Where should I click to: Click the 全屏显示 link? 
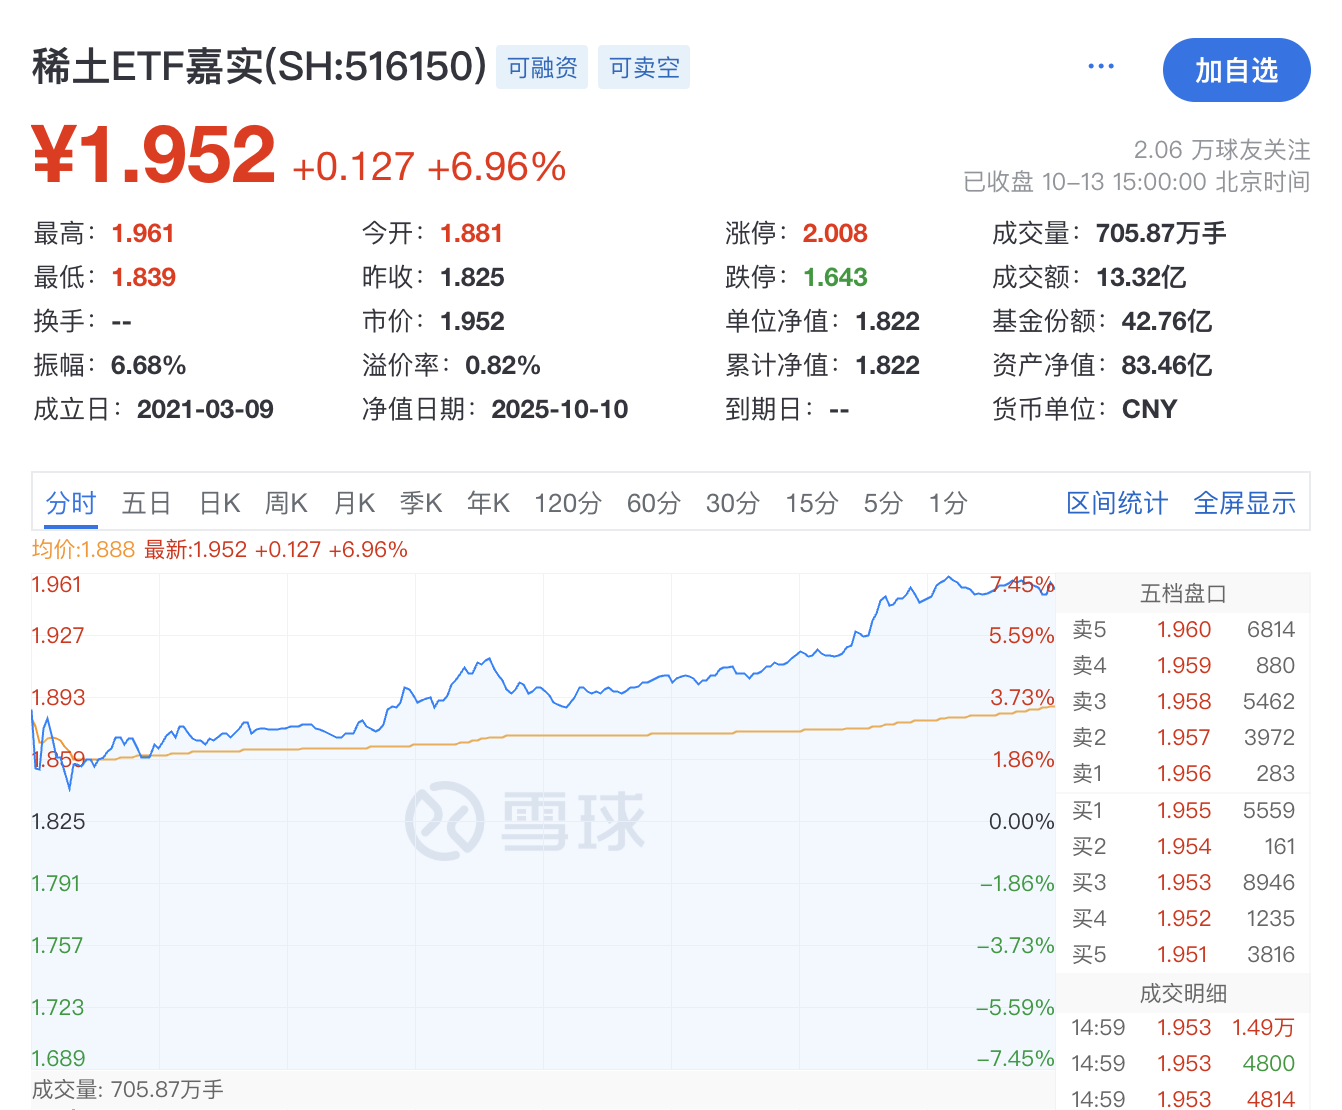[x=1244, y=503]
